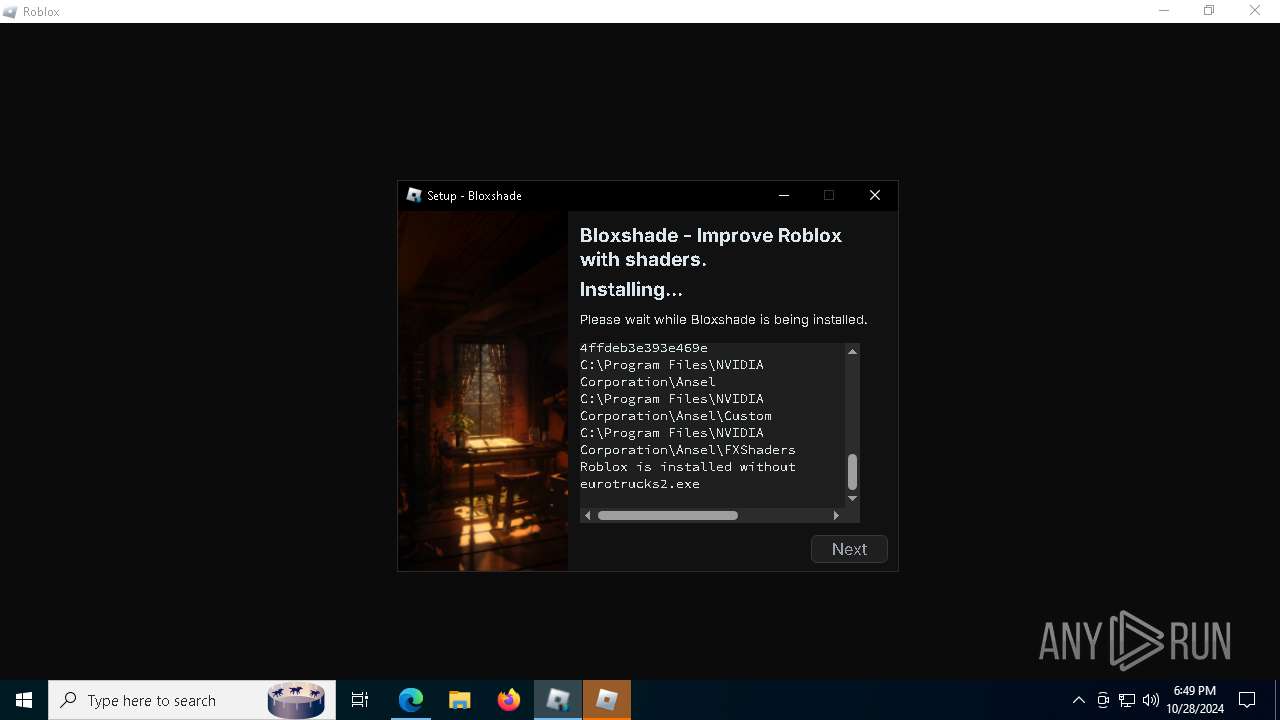Click the disabled maximize button of Bloxshade setup

(x=829, y=195)
